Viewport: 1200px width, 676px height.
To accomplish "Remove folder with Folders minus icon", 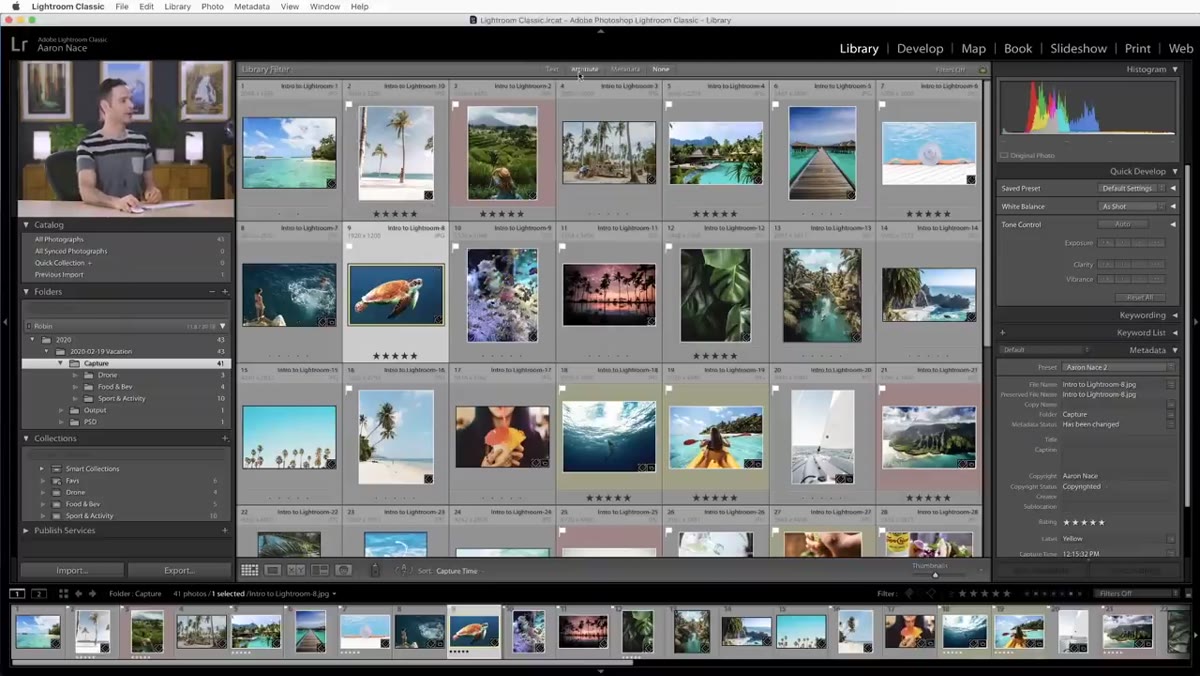I will [212, 292].
